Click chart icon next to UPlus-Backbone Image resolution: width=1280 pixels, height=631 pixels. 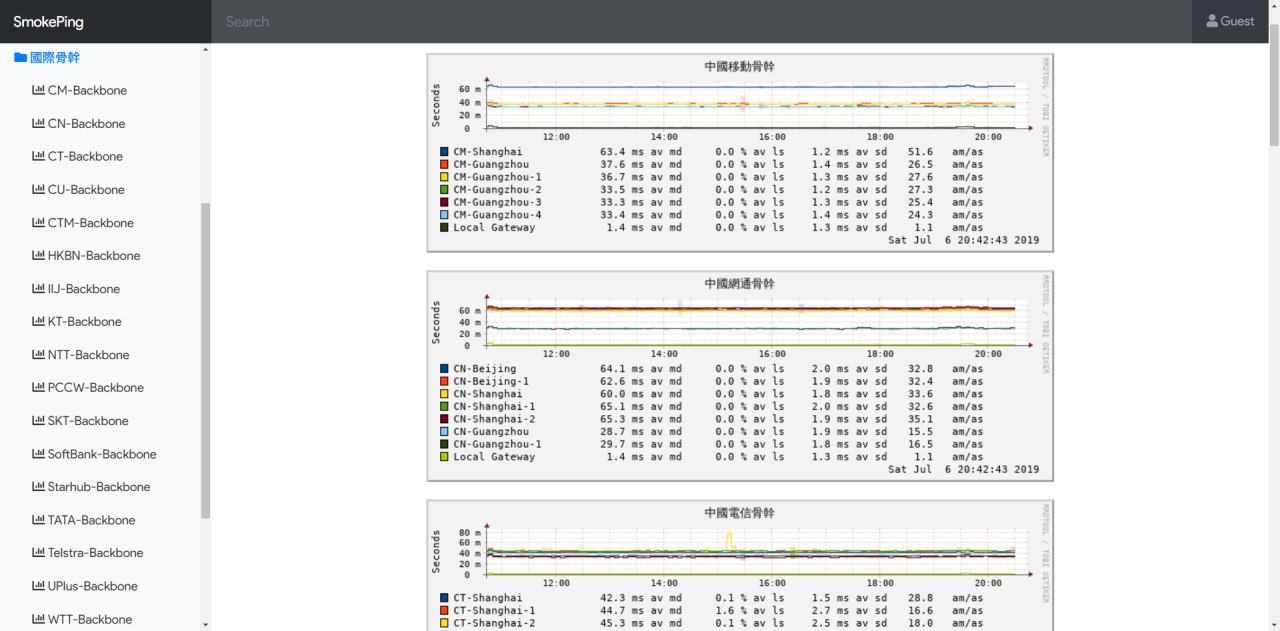pos(38,586)
